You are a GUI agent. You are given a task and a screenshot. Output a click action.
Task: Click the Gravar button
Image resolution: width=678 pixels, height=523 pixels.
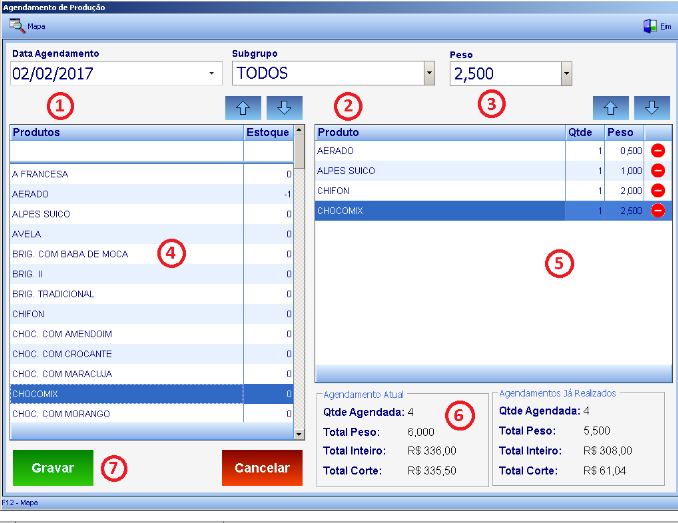tap(53, 468)
